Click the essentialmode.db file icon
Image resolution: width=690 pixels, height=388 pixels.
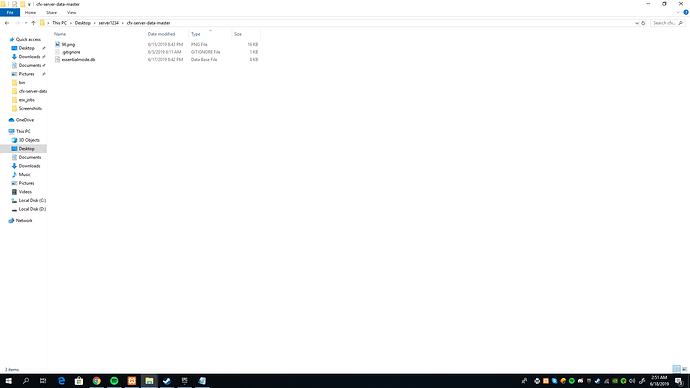(x=57, y=59)
